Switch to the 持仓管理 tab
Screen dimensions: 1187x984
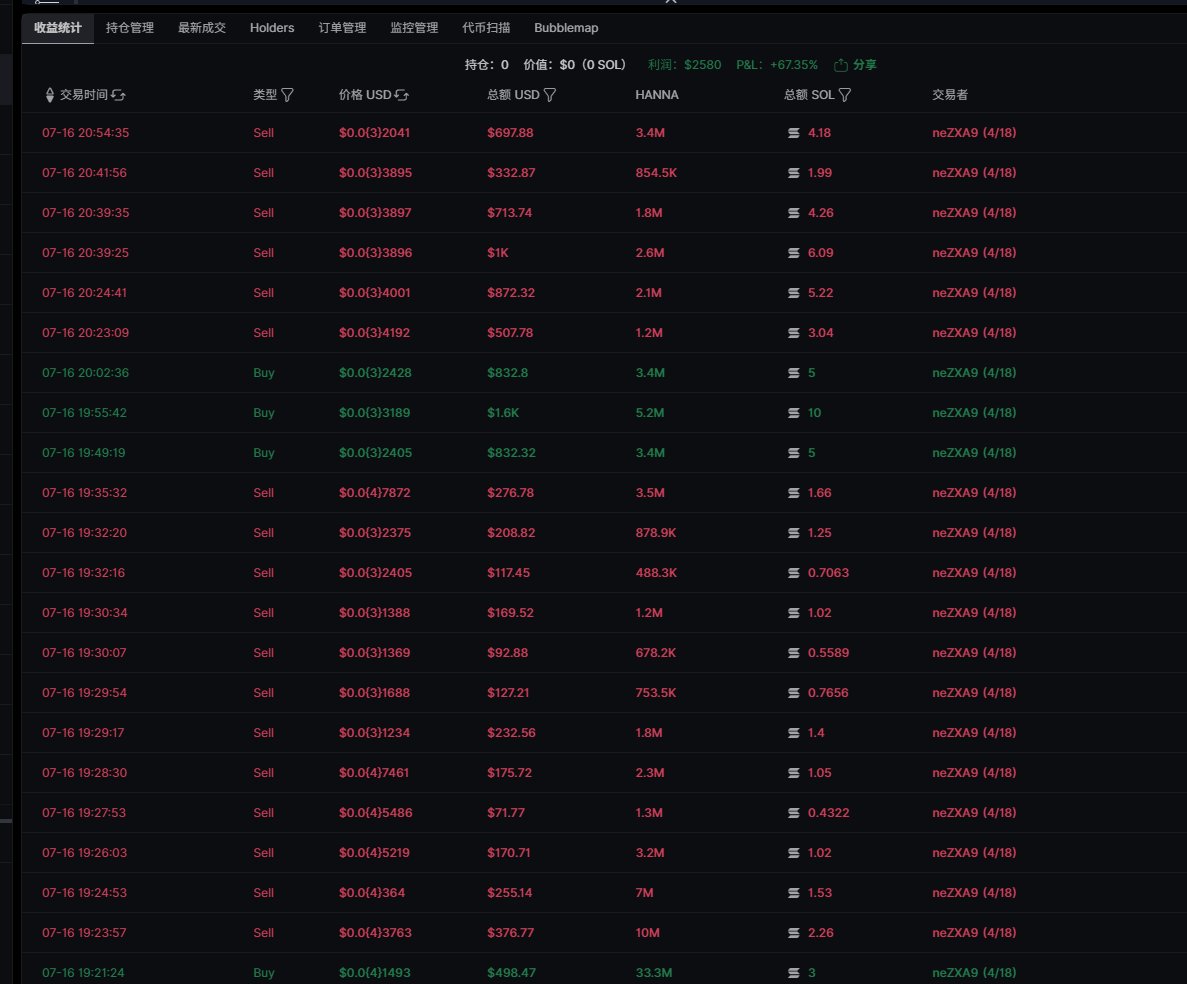[129, 28]
